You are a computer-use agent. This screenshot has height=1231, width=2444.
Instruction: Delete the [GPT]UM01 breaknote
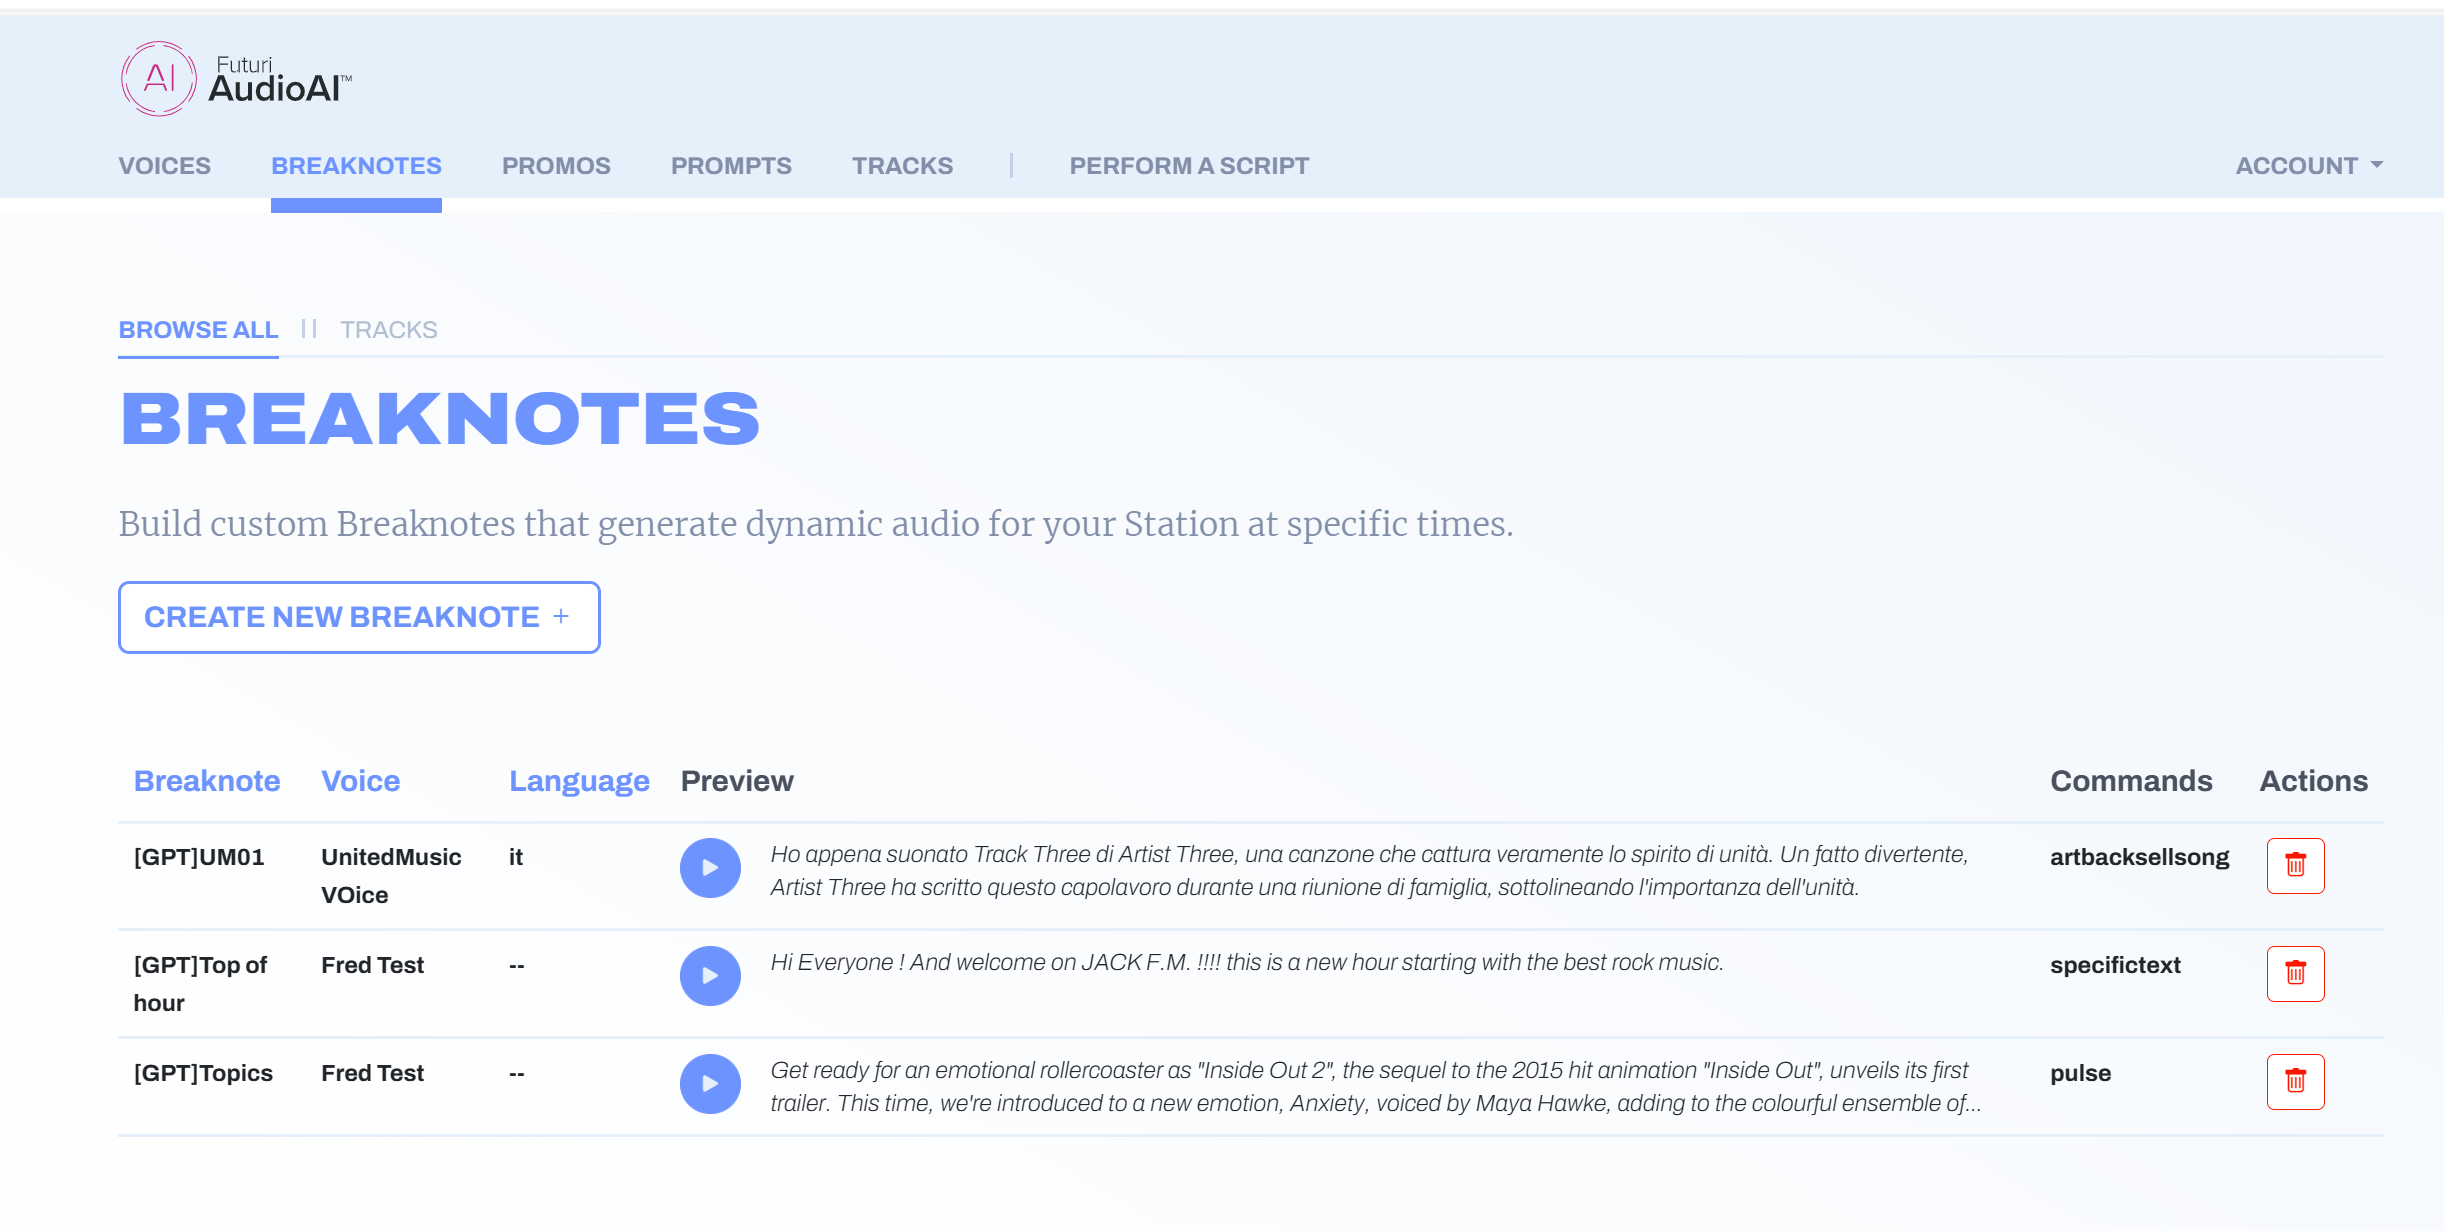point(2295,866)
